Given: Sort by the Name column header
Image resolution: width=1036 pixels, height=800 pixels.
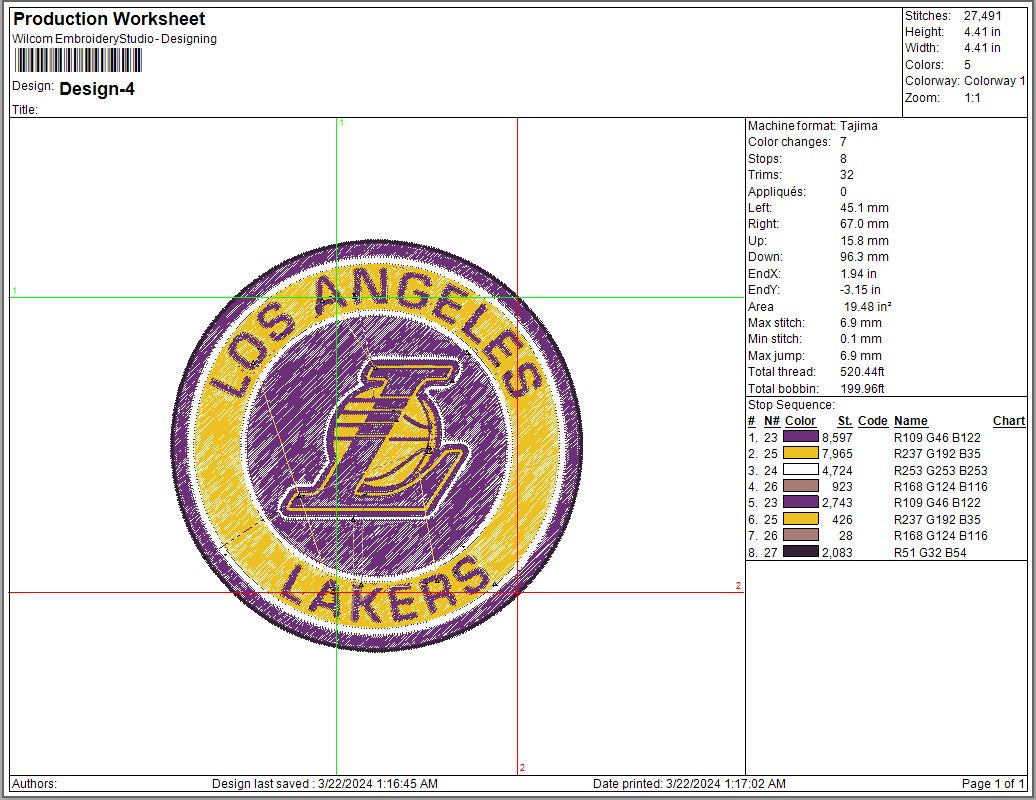Looking at the screenshot, I should coord(911,421).
